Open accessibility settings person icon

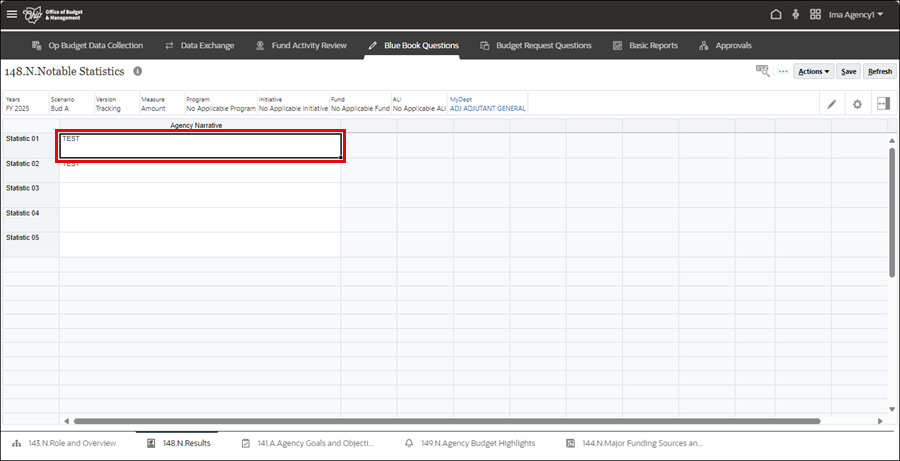point(796,15)
